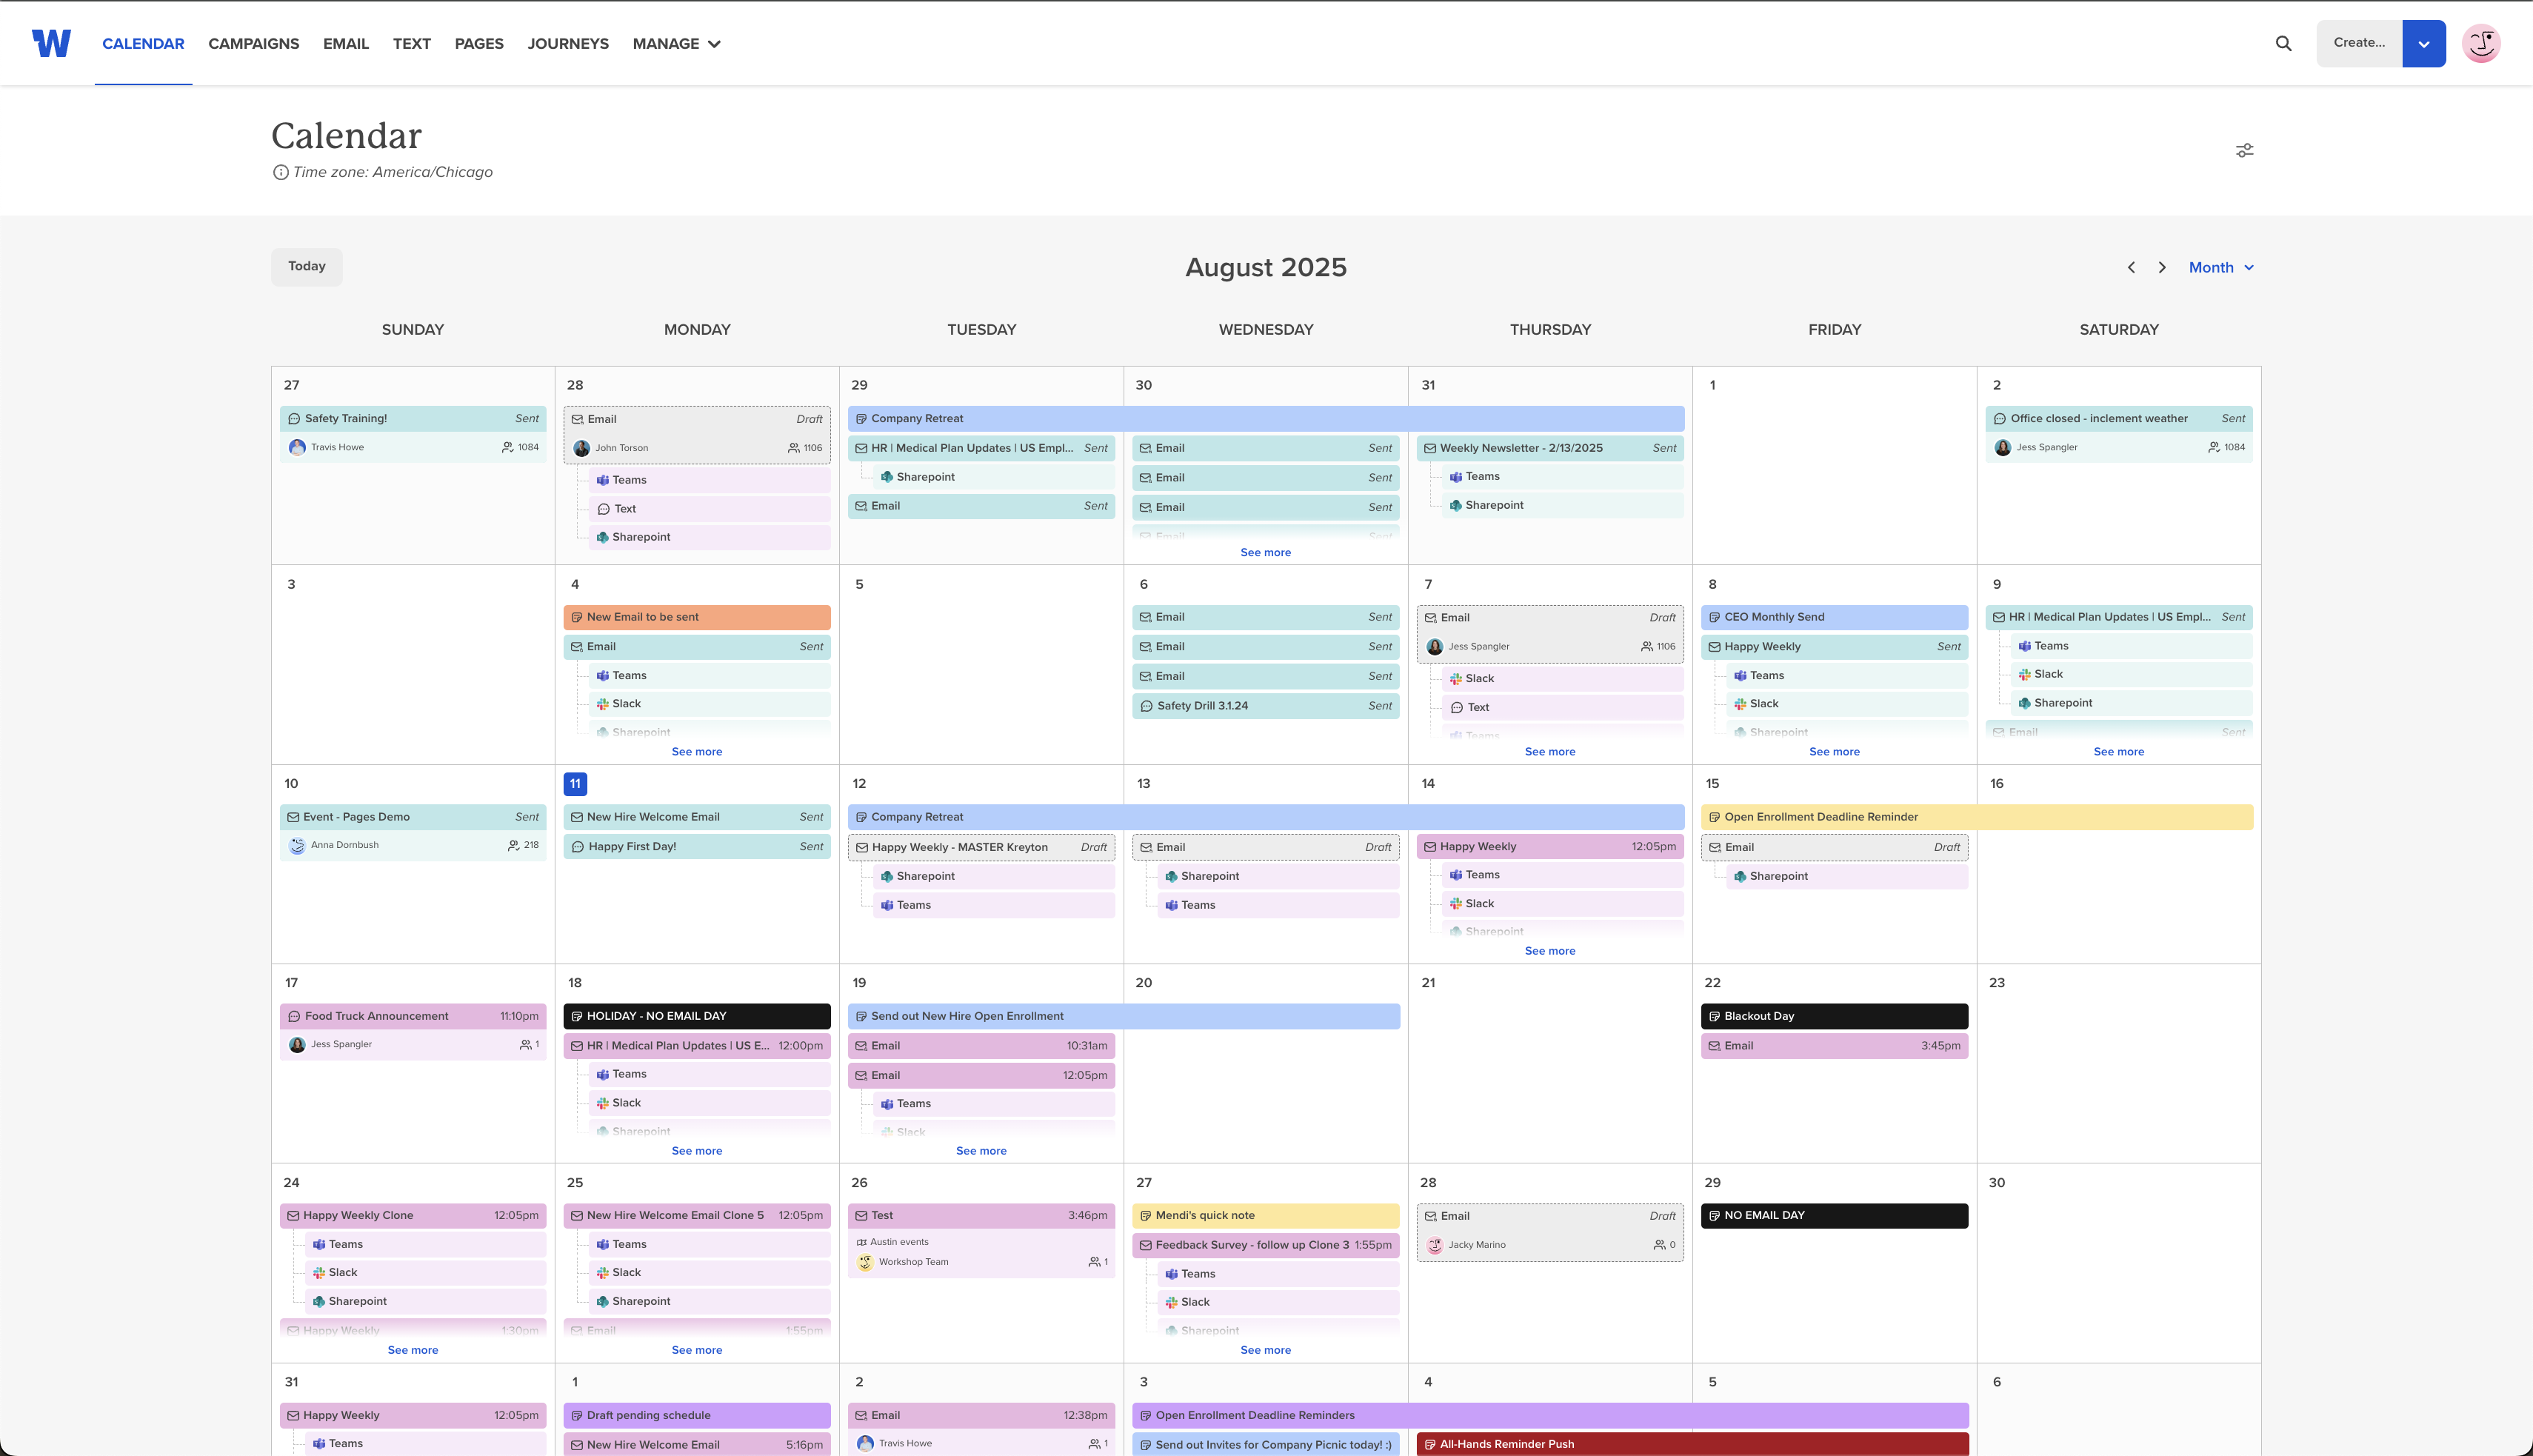The height and width of the screenshot is (1456, 2533).
Task: Click note icon on New Email to be sent
Action: pos(577,617)
